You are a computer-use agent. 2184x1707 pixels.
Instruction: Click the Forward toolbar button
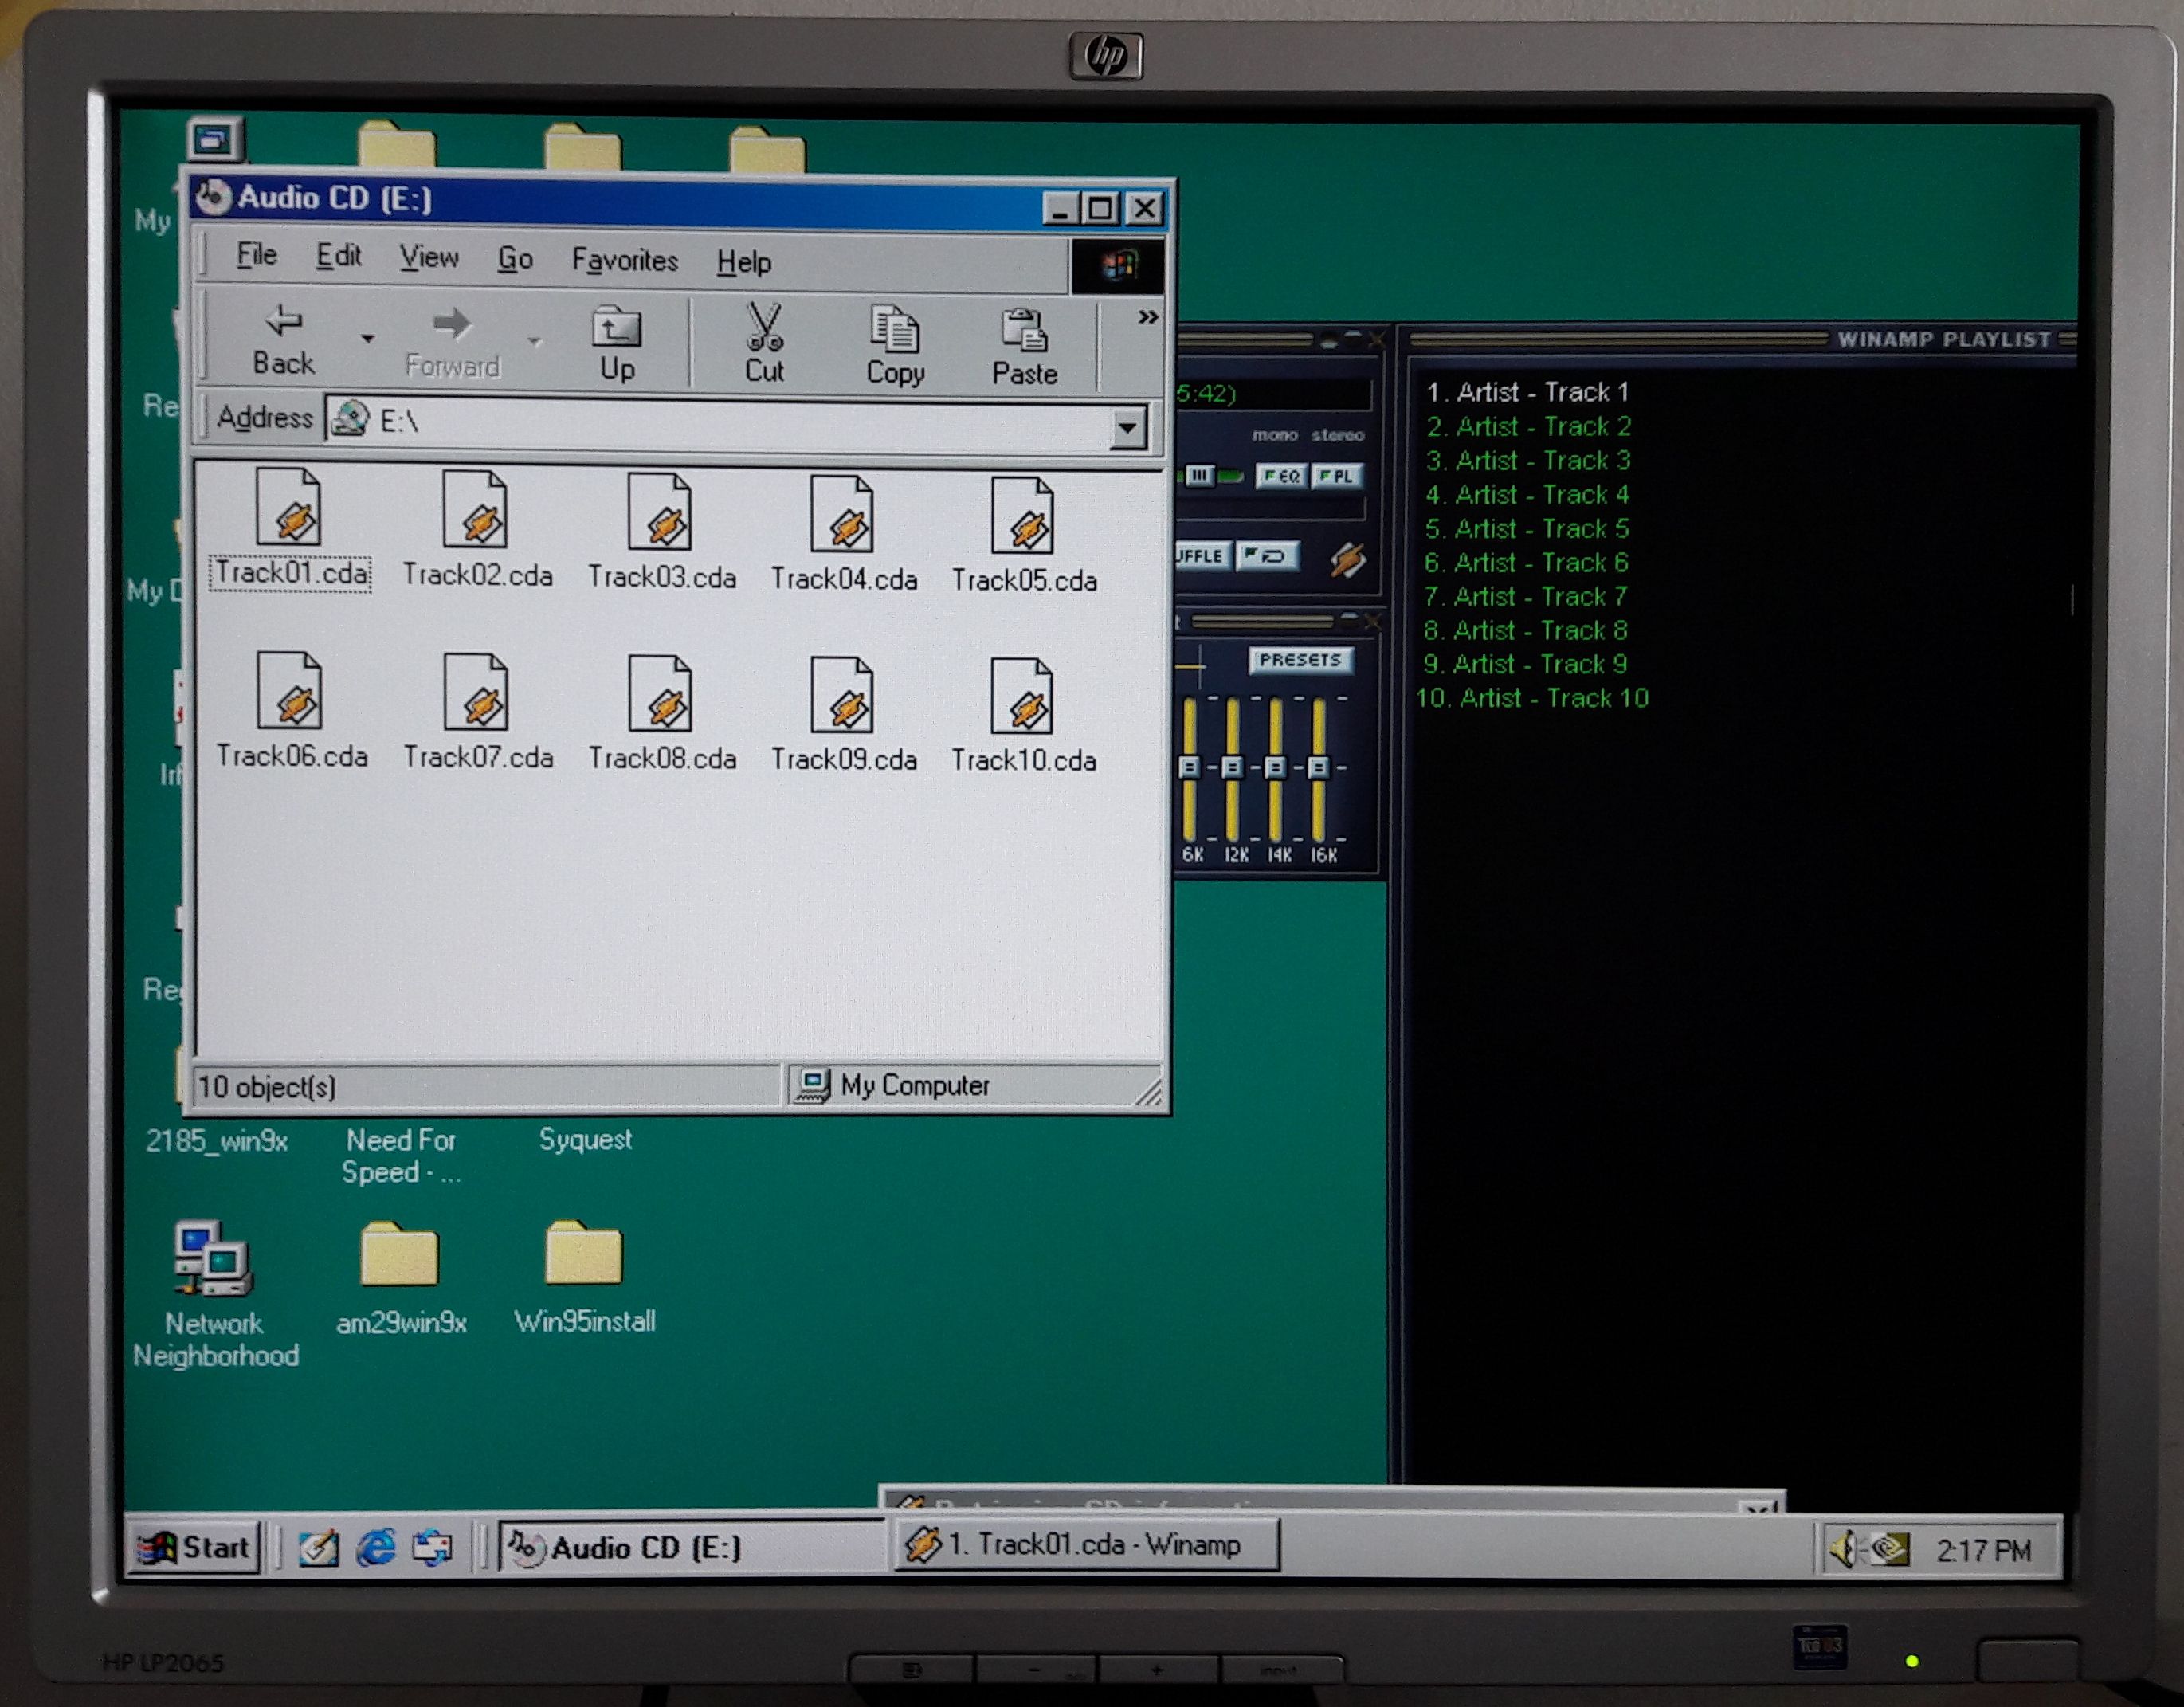[452, 343]
